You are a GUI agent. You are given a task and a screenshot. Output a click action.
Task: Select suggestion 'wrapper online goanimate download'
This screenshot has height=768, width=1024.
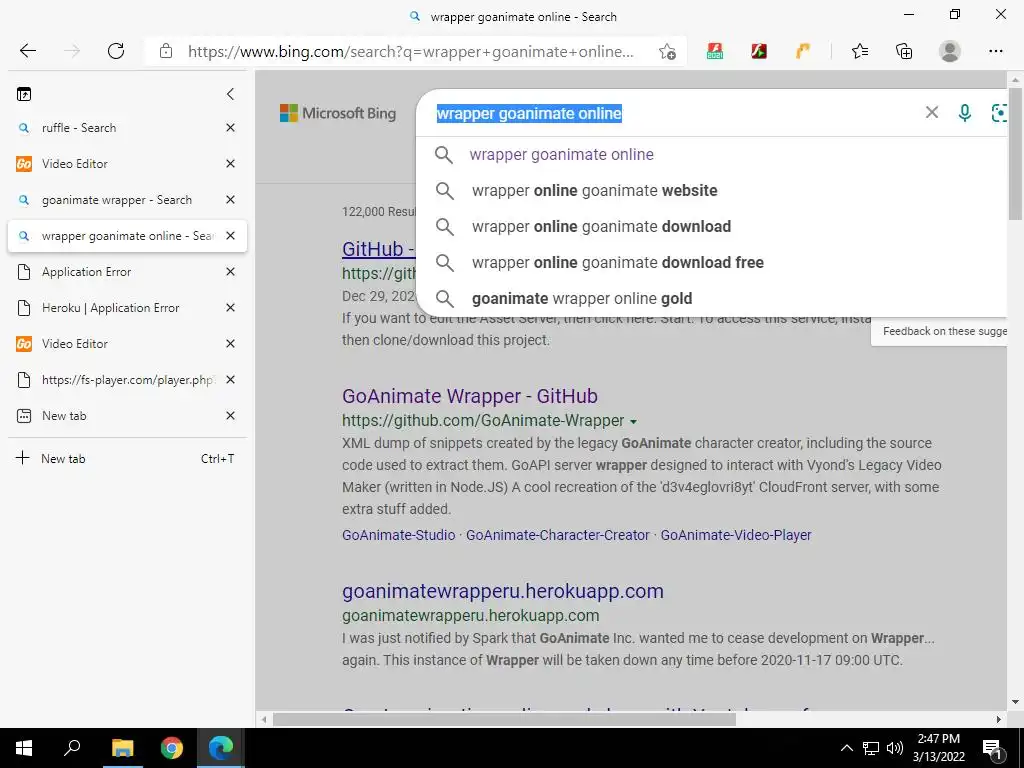(x=712, y=227)
